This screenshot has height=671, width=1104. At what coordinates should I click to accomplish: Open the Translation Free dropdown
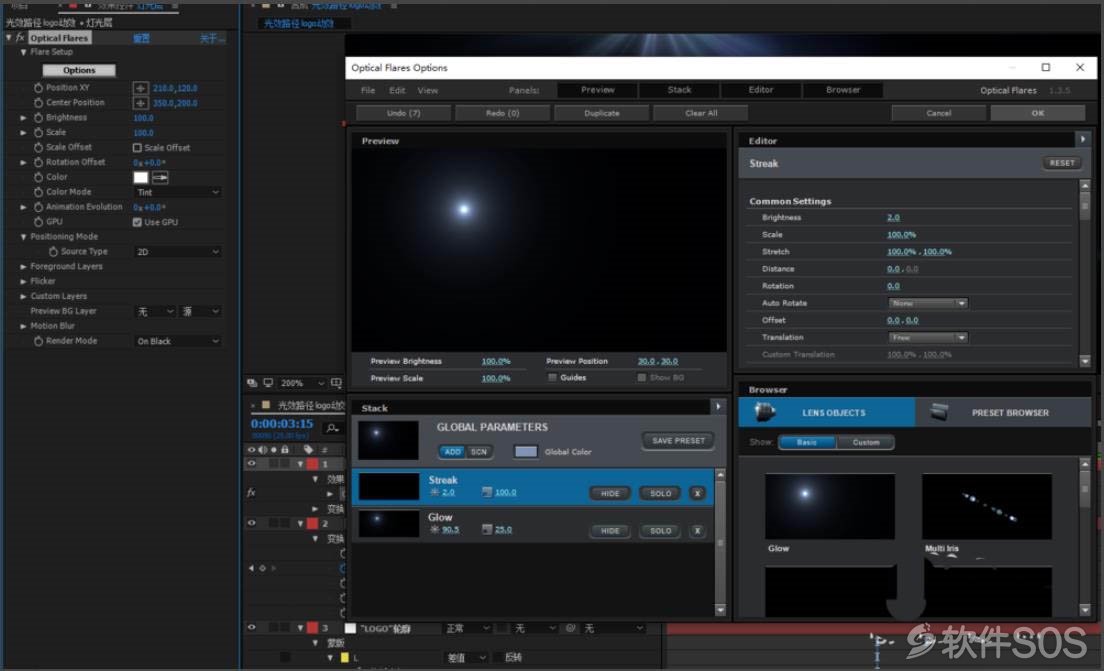point(927,338)
